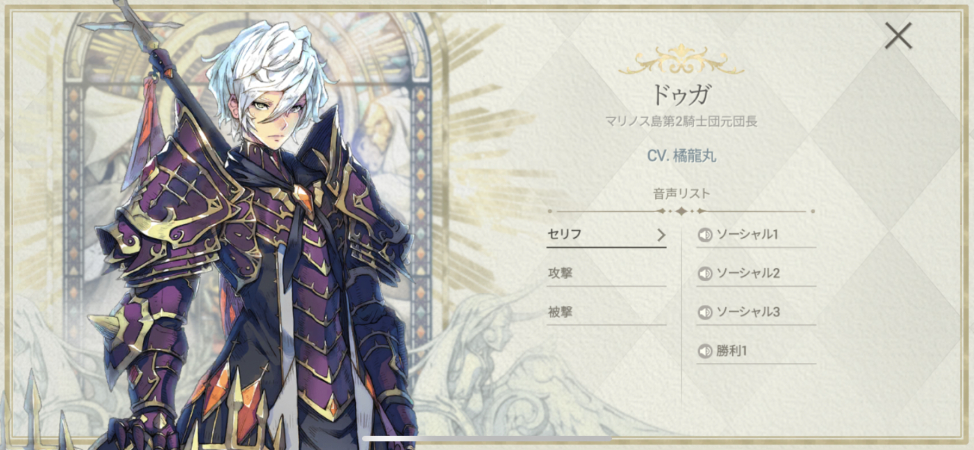
Task: Select the 攻撃 voice category
Action: click(x=606, y=273)
